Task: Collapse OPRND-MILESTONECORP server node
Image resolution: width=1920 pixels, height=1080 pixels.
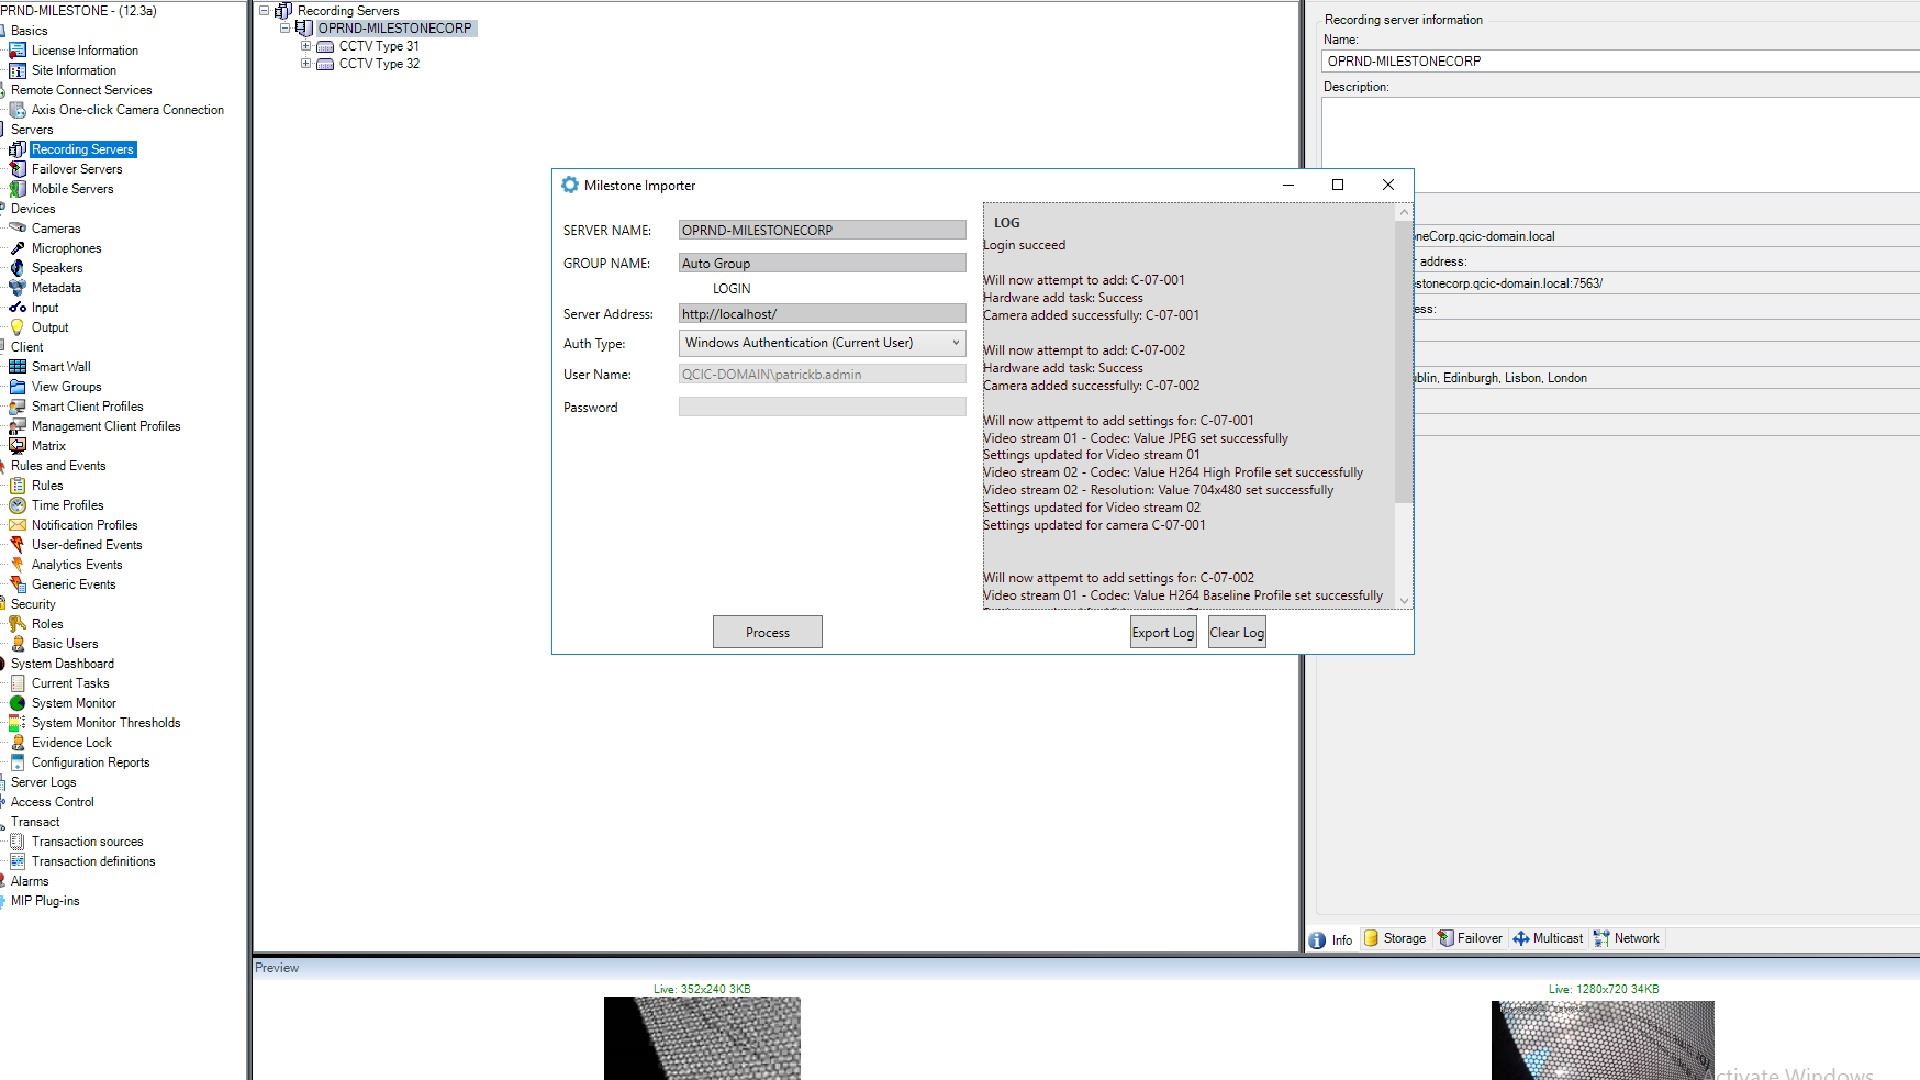Action: [x=285, y=28]
